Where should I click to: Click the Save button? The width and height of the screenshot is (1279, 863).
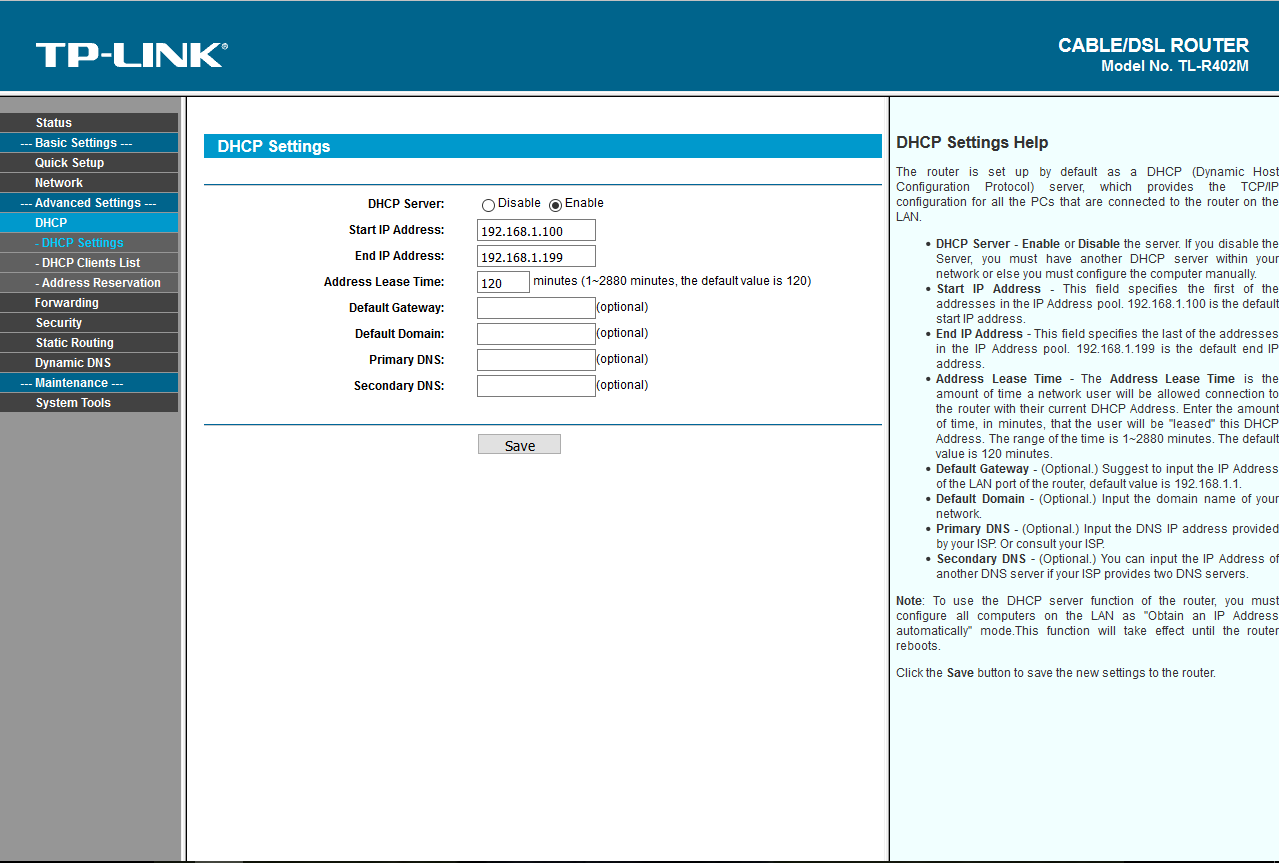519,445
